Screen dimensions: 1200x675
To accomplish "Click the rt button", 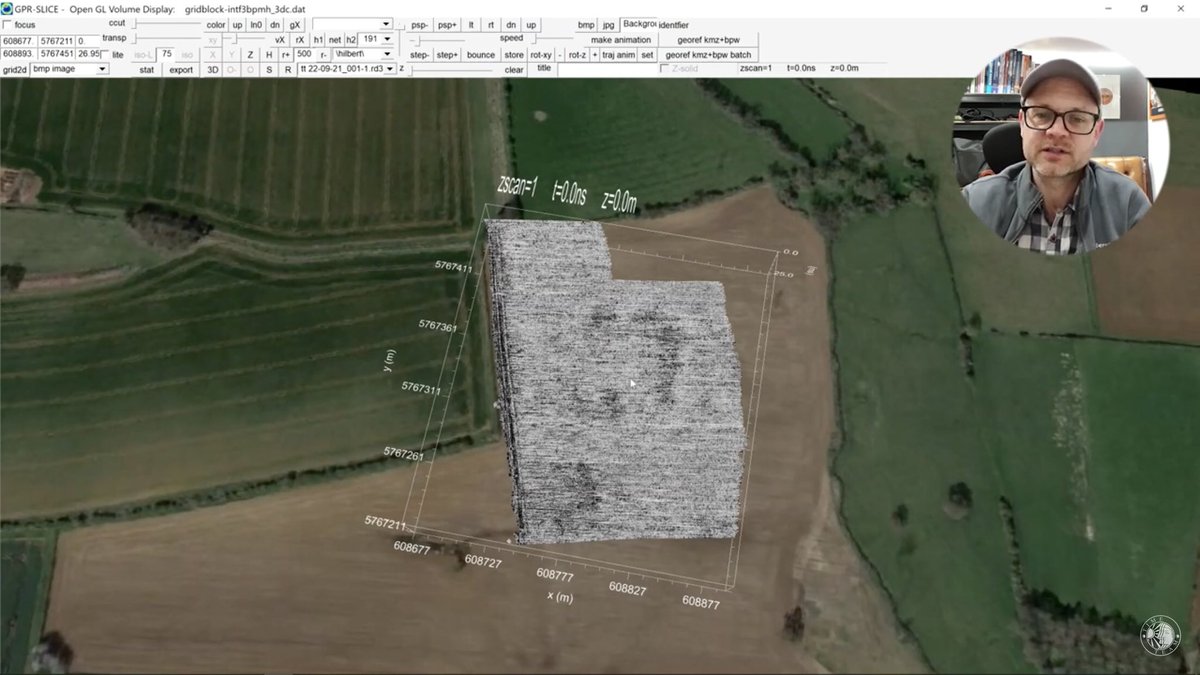I will pos(491,24).
